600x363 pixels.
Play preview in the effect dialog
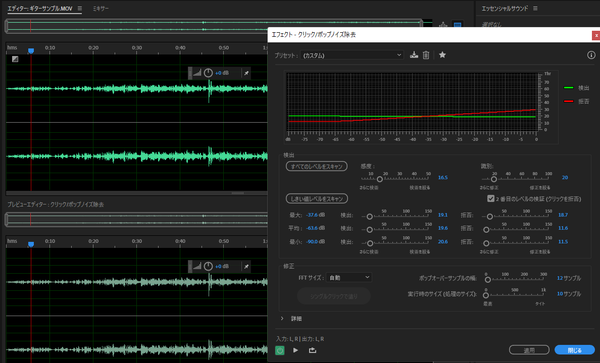tap(295, 350)
